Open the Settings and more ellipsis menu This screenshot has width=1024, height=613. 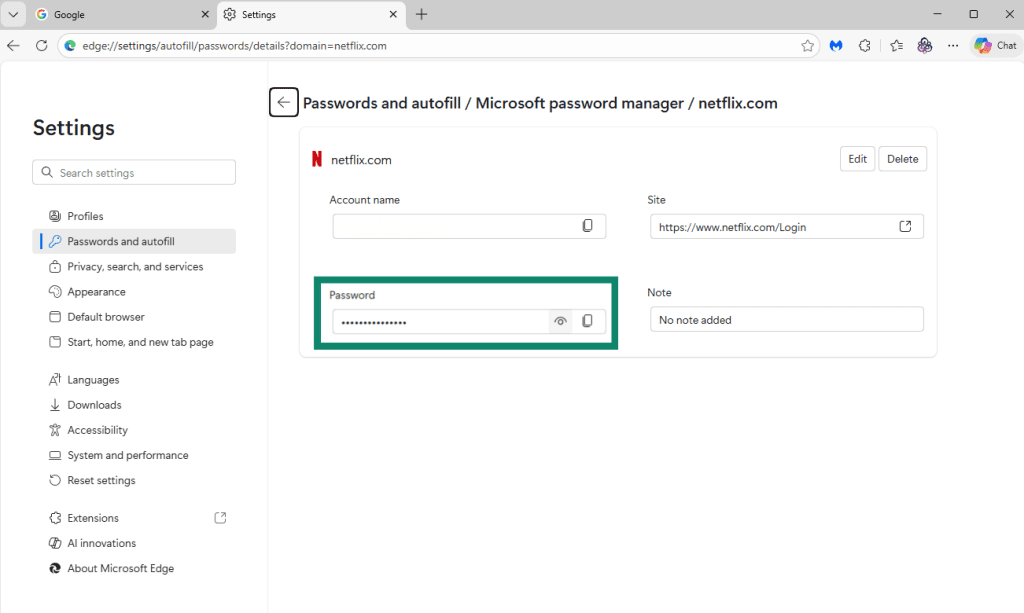pyautogui.click(x=953, y=46)
